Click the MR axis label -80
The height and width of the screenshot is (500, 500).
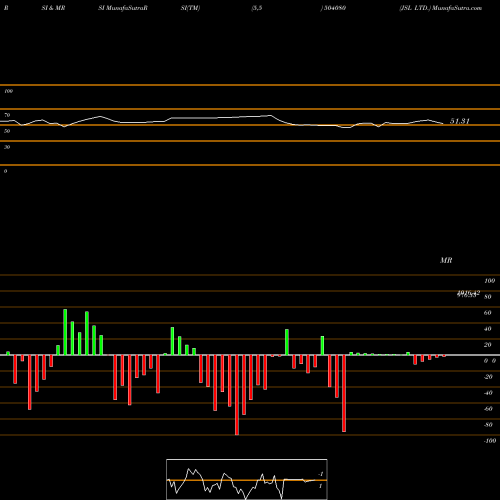click(x=488, y=425)
